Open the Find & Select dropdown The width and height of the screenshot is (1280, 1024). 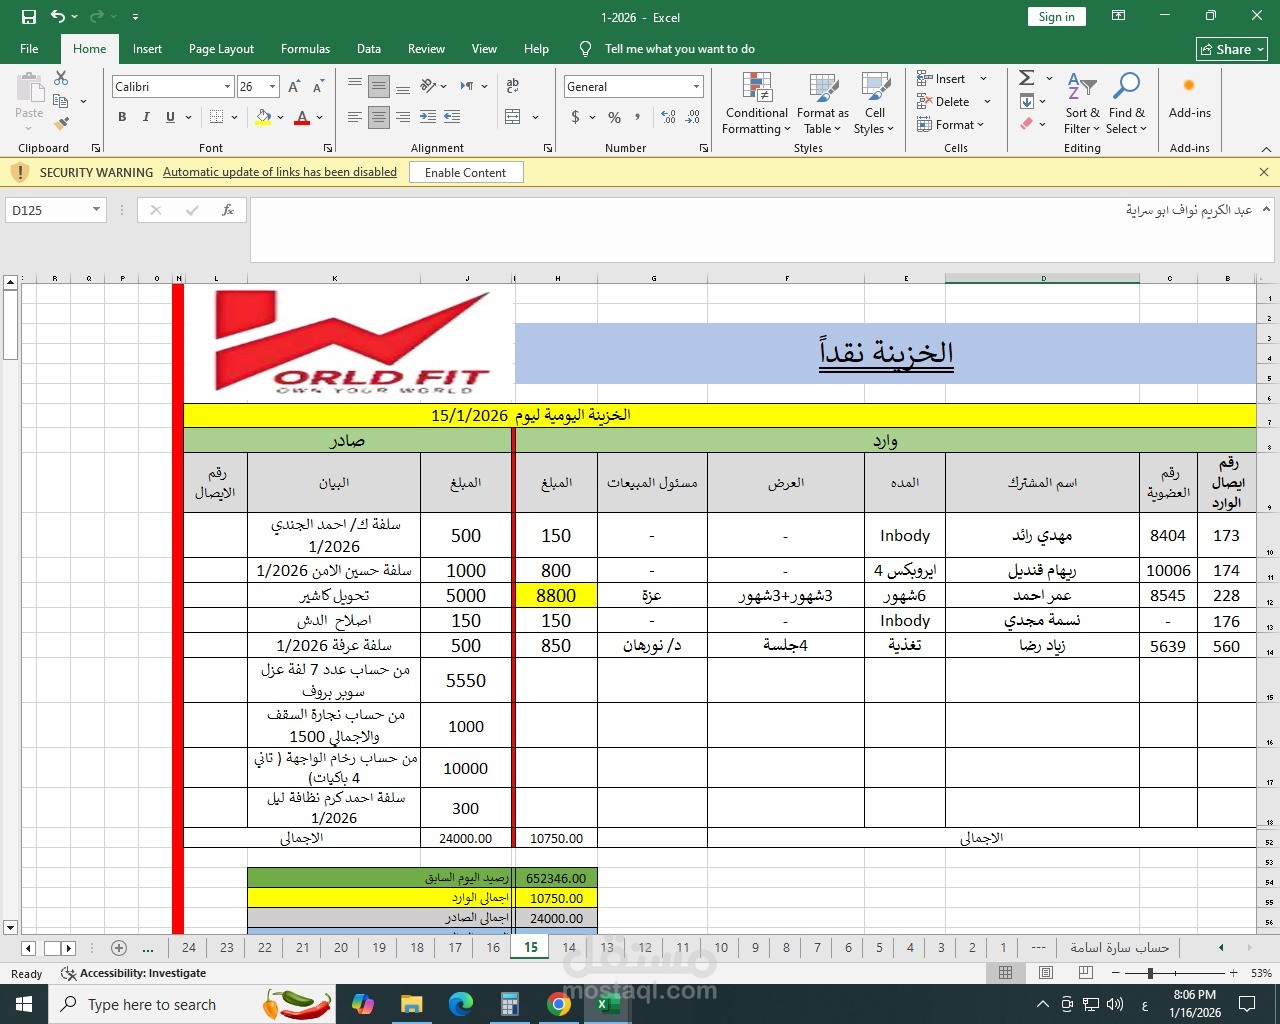[x=1127, y=103]
